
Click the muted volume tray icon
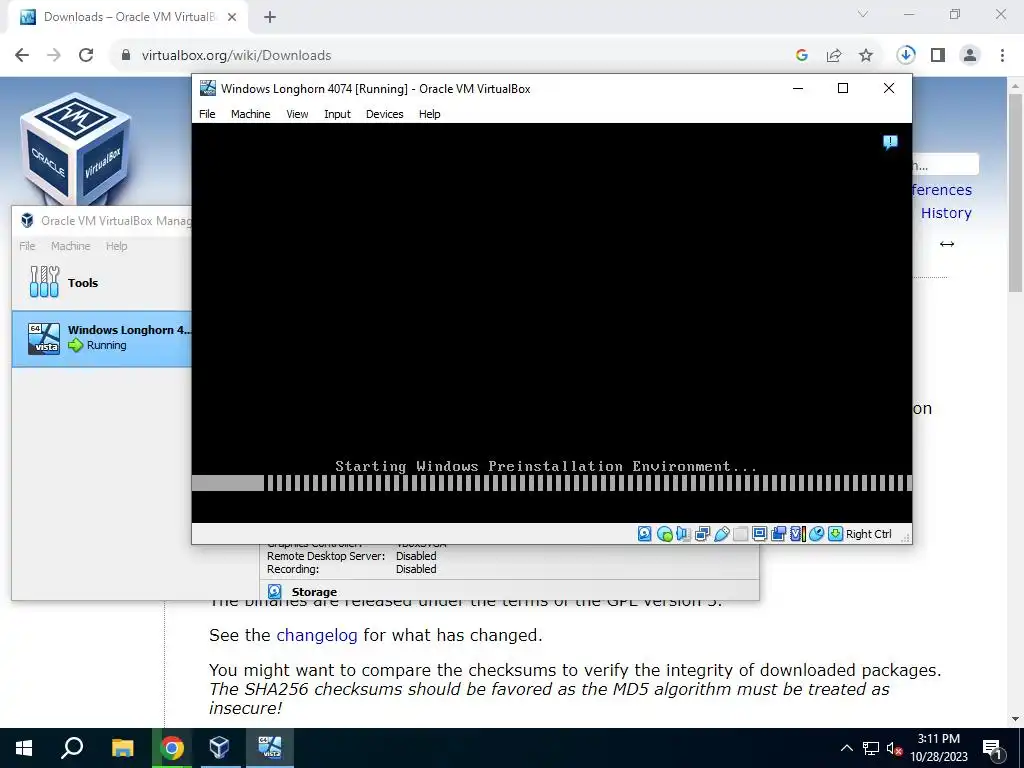click(893, 748)
